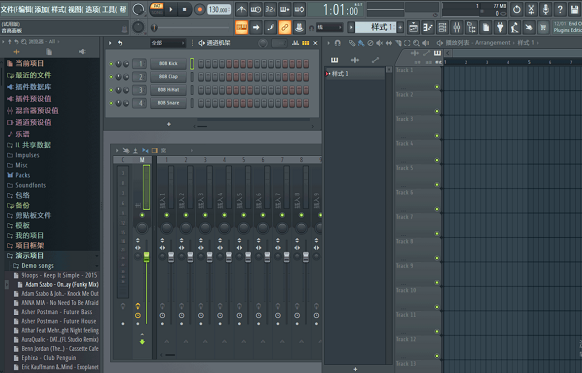
Task: Toggle the metronome icon
Action: [241, 10]
